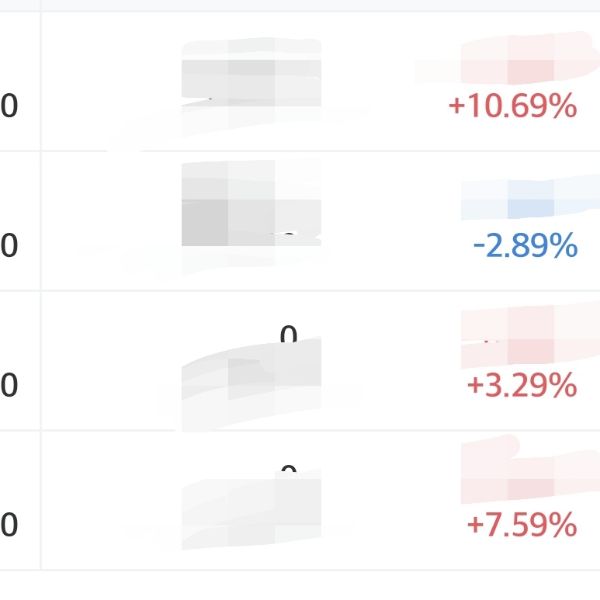This screenshot has width=600, height=600.
Task: Click the blank area below the last row
Action: click(x=300, y=585)
